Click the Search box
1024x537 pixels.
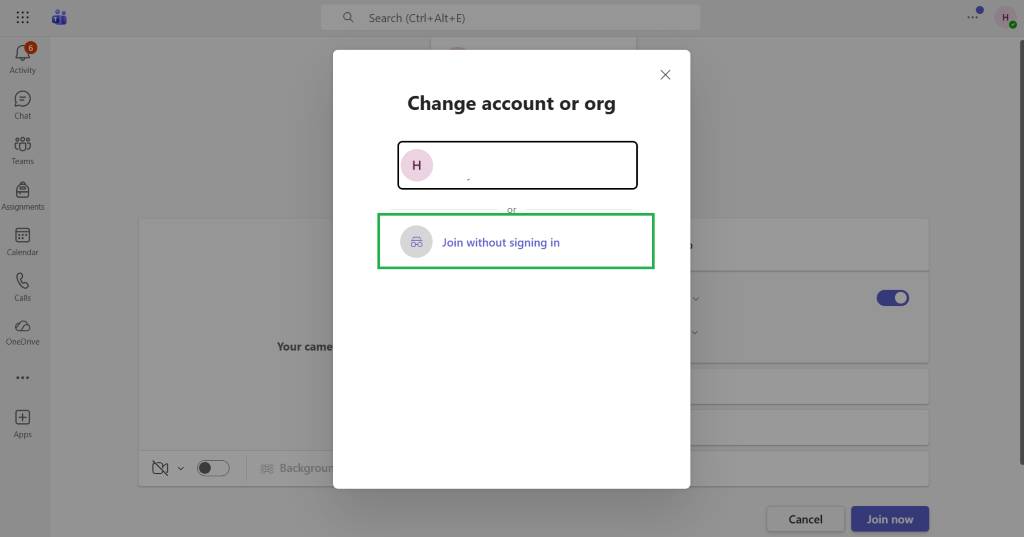(x=510, y=18)
